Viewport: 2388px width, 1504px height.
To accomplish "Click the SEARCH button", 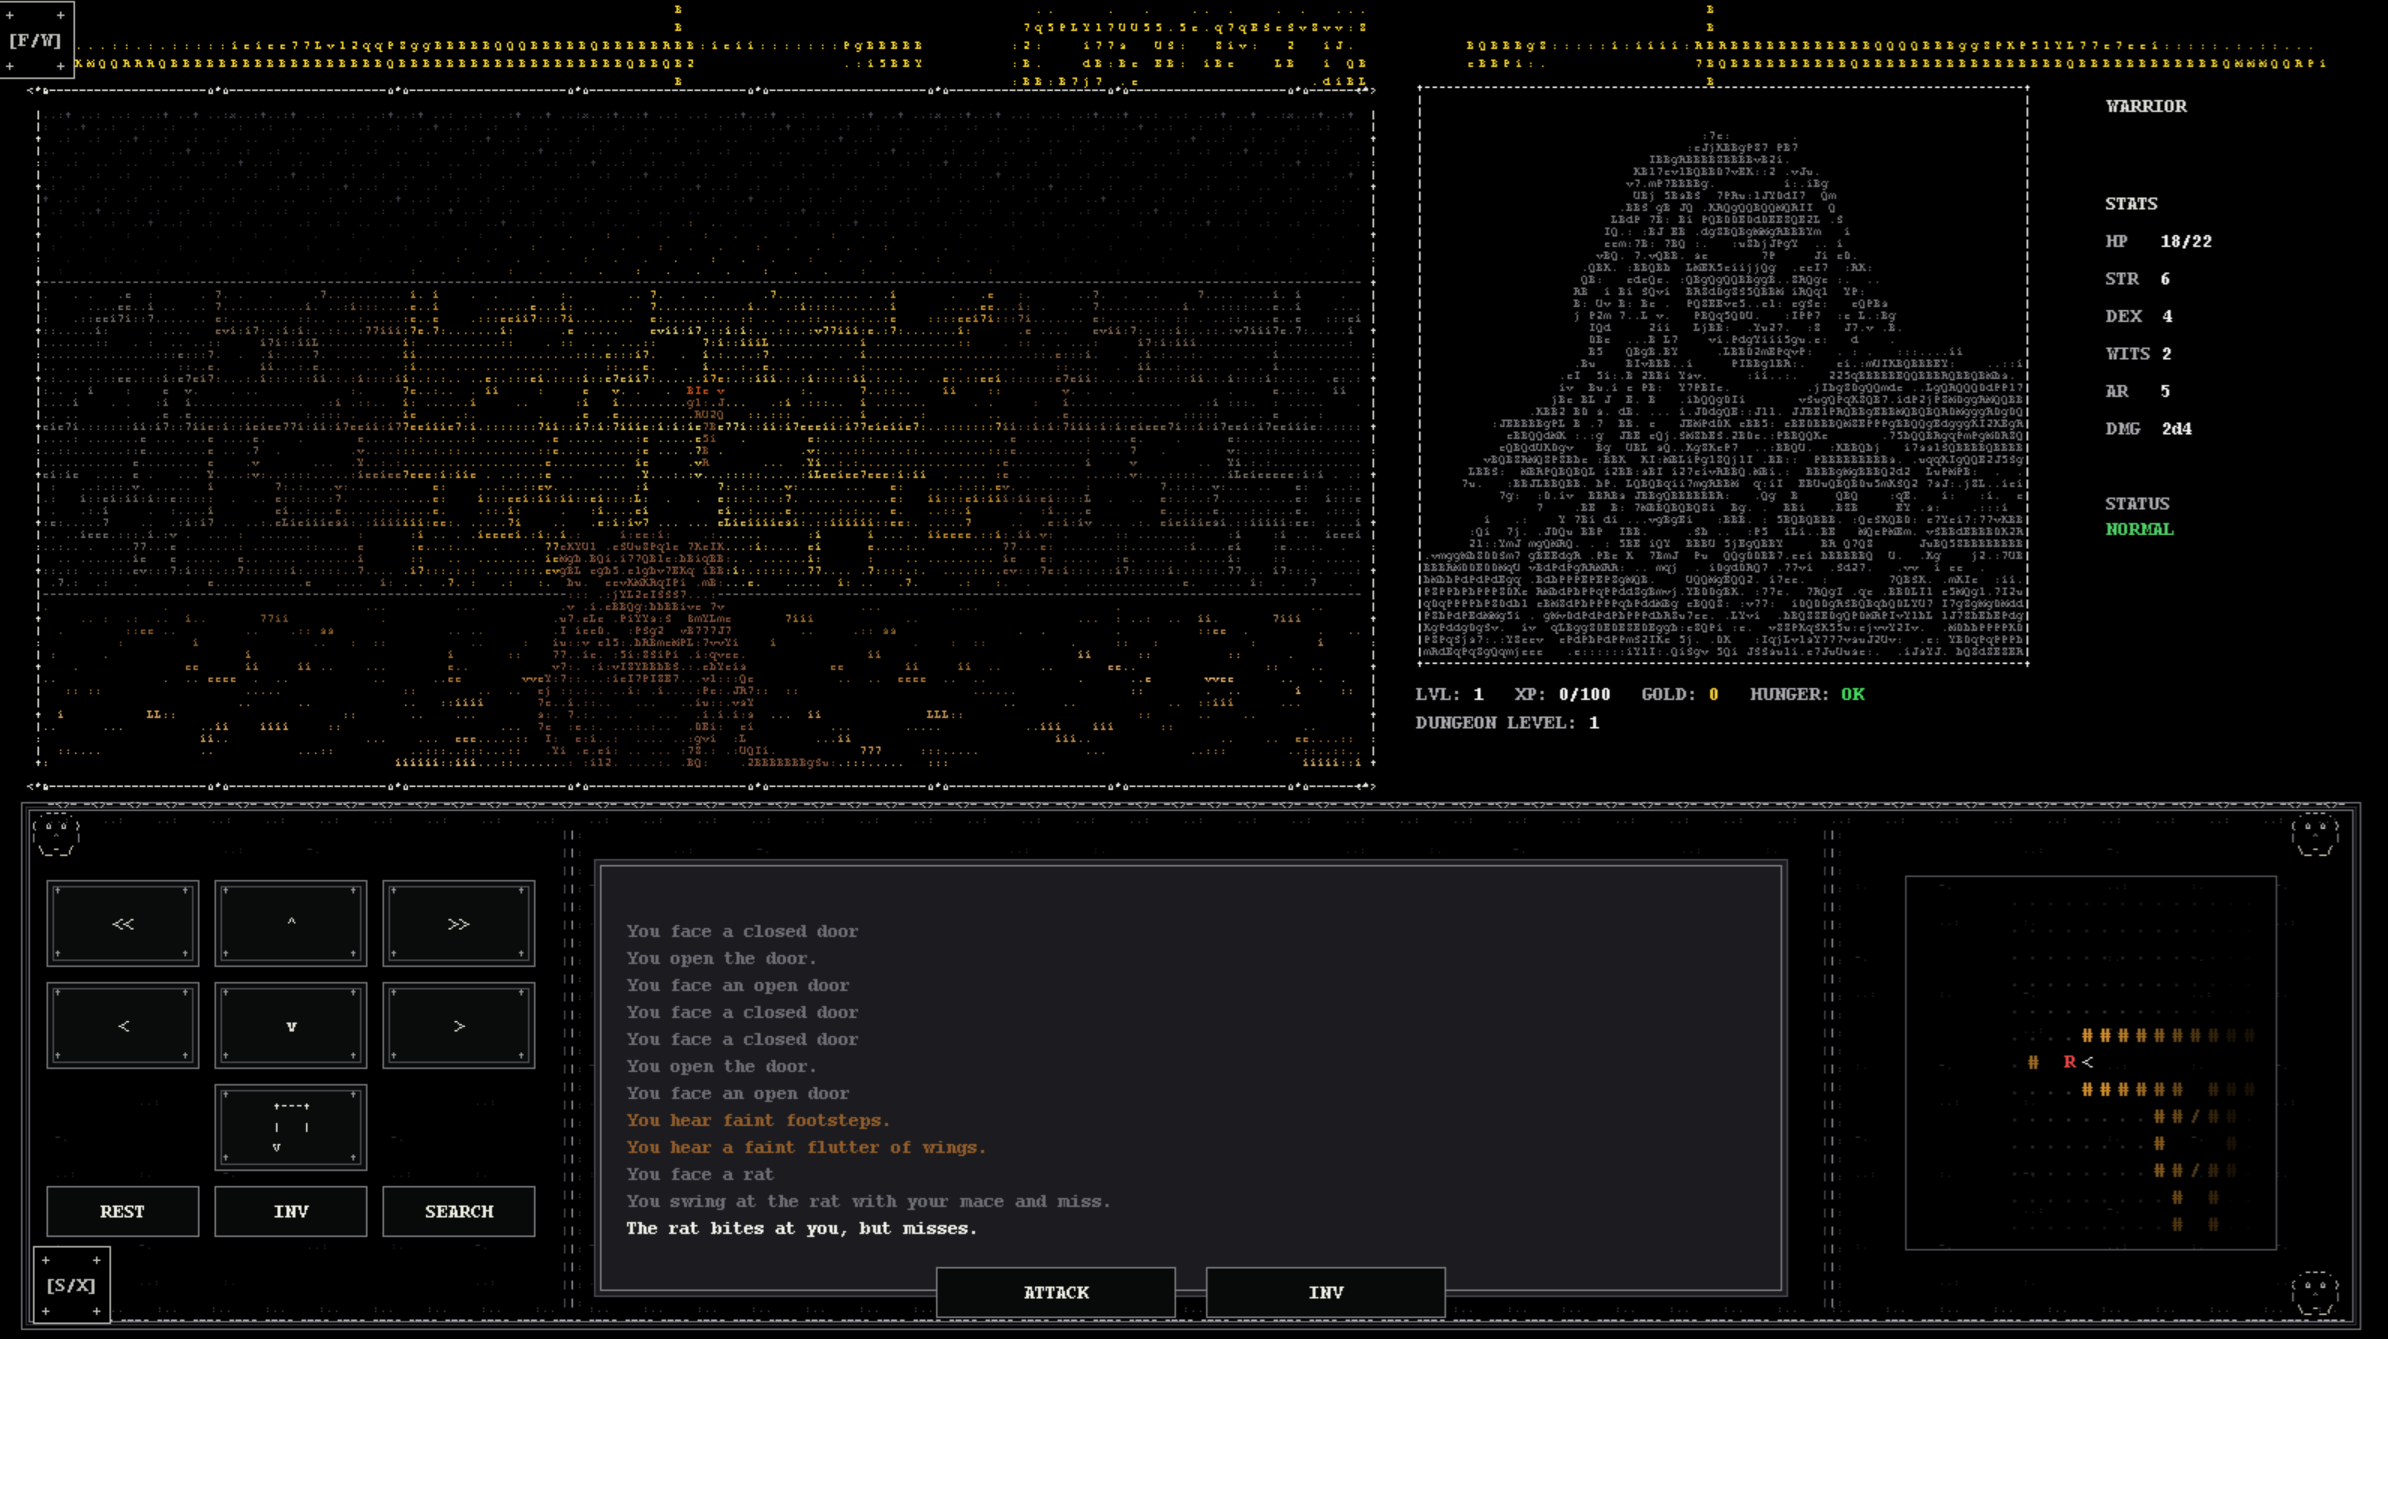I will point(458,1211).
